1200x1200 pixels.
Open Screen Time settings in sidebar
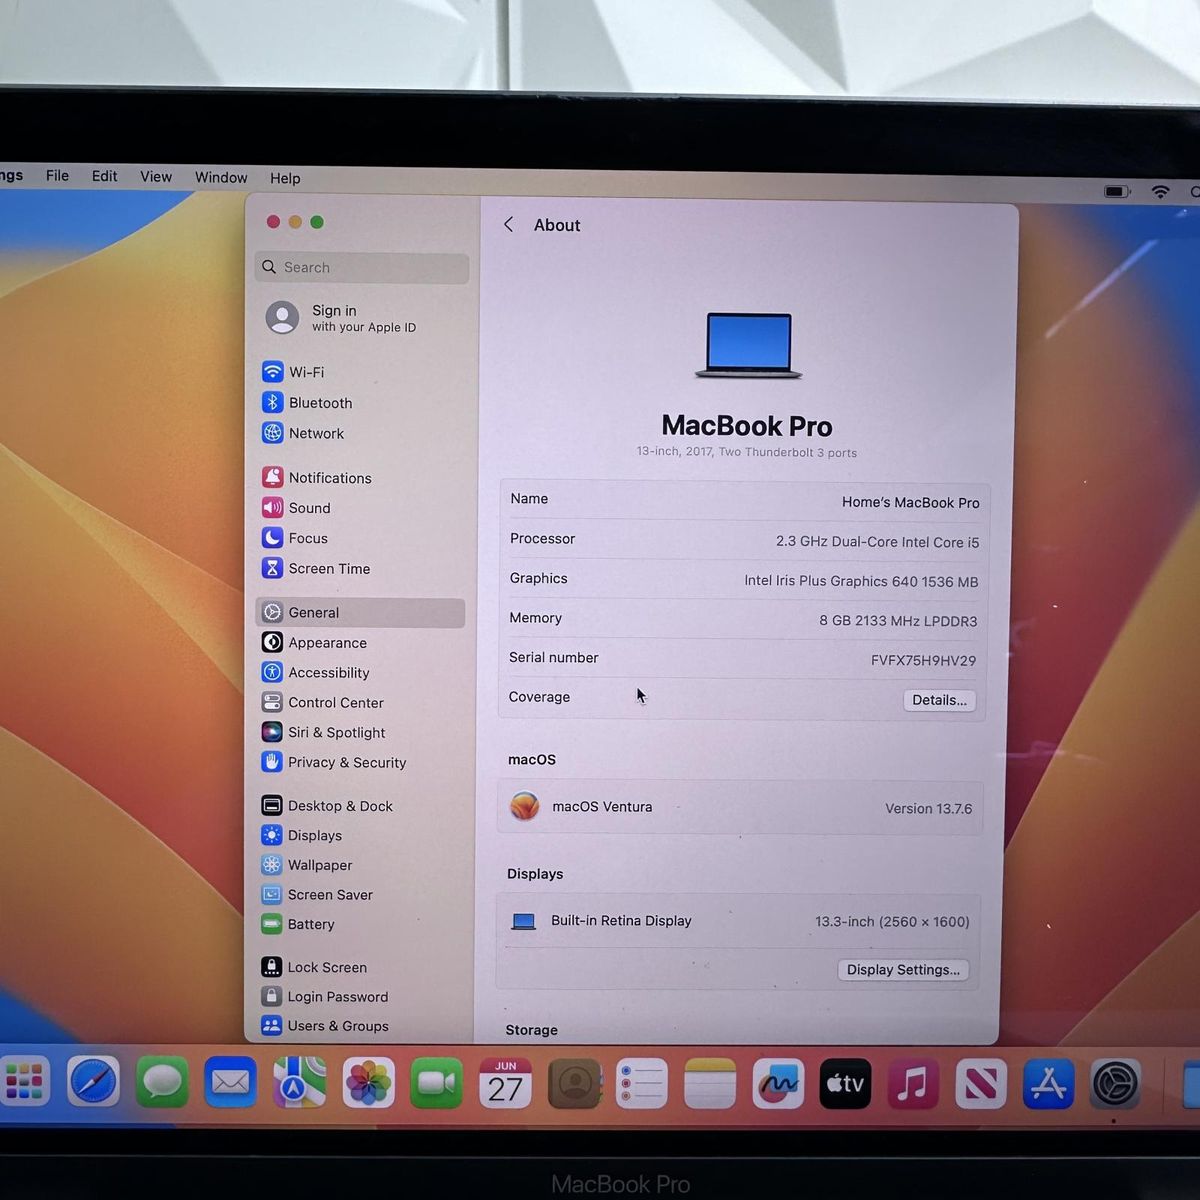pyautogui.click(x=316, y=568)
